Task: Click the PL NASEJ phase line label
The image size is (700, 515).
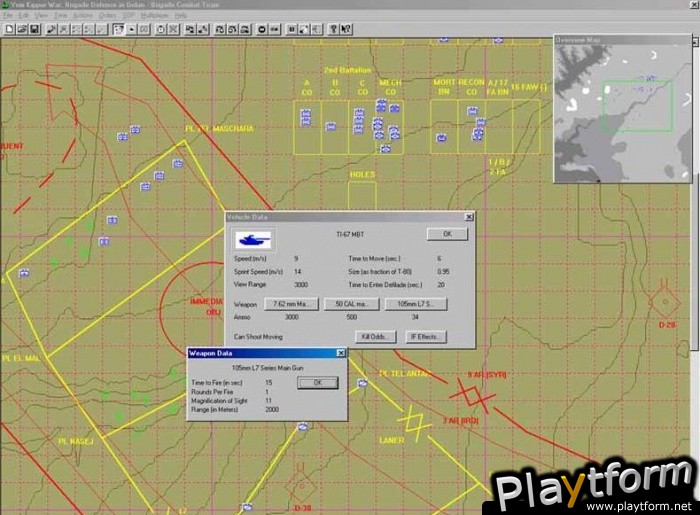Action: 76,441
